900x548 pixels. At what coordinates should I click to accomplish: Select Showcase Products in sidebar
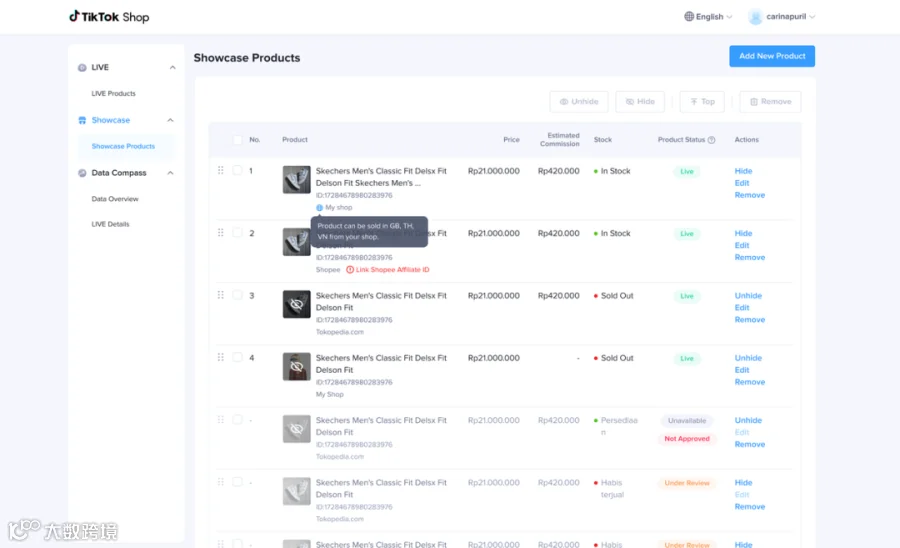pos(123,146)
